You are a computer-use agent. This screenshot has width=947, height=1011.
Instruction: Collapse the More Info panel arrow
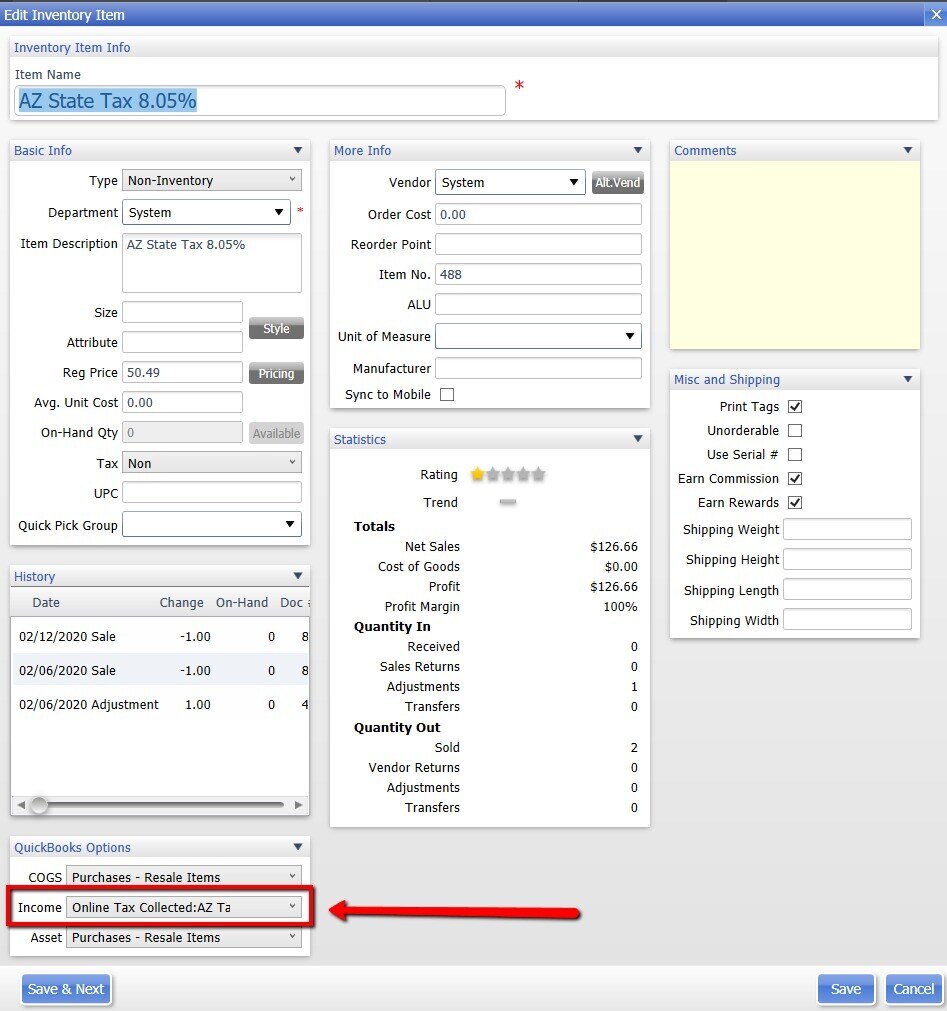pyautogui.click(x=638, y=150)
